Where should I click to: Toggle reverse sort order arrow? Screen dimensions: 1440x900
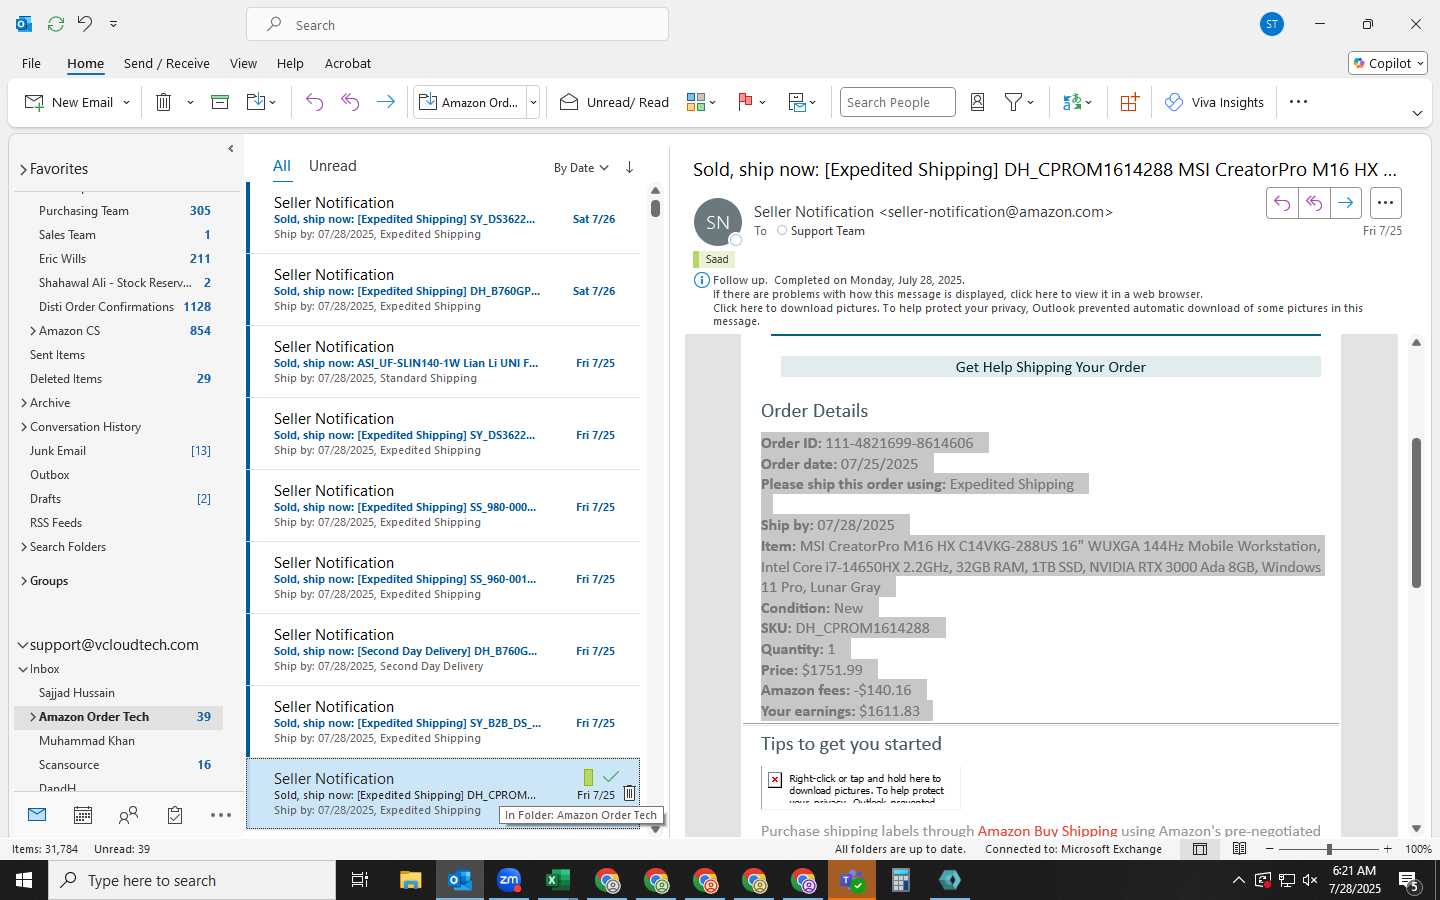[629, 167]
